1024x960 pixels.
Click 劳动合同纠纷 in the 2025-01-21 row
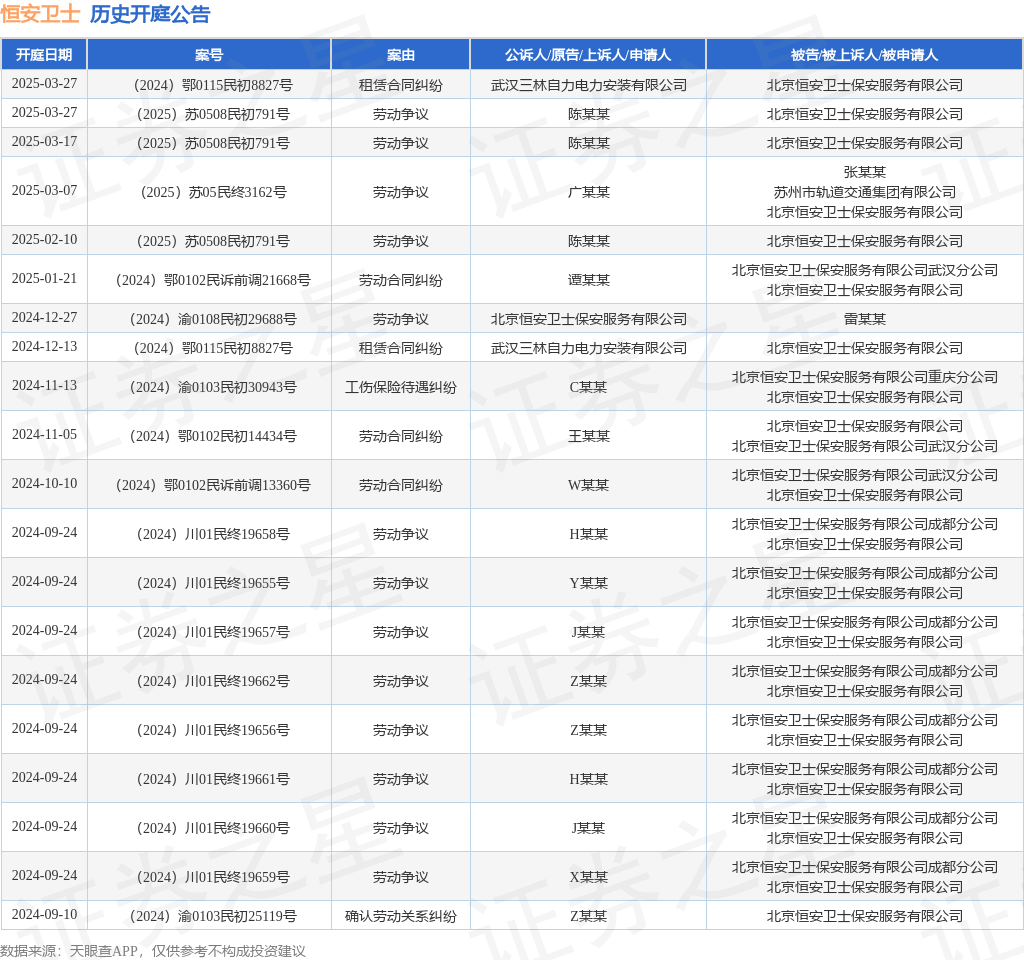click(400, 280)
